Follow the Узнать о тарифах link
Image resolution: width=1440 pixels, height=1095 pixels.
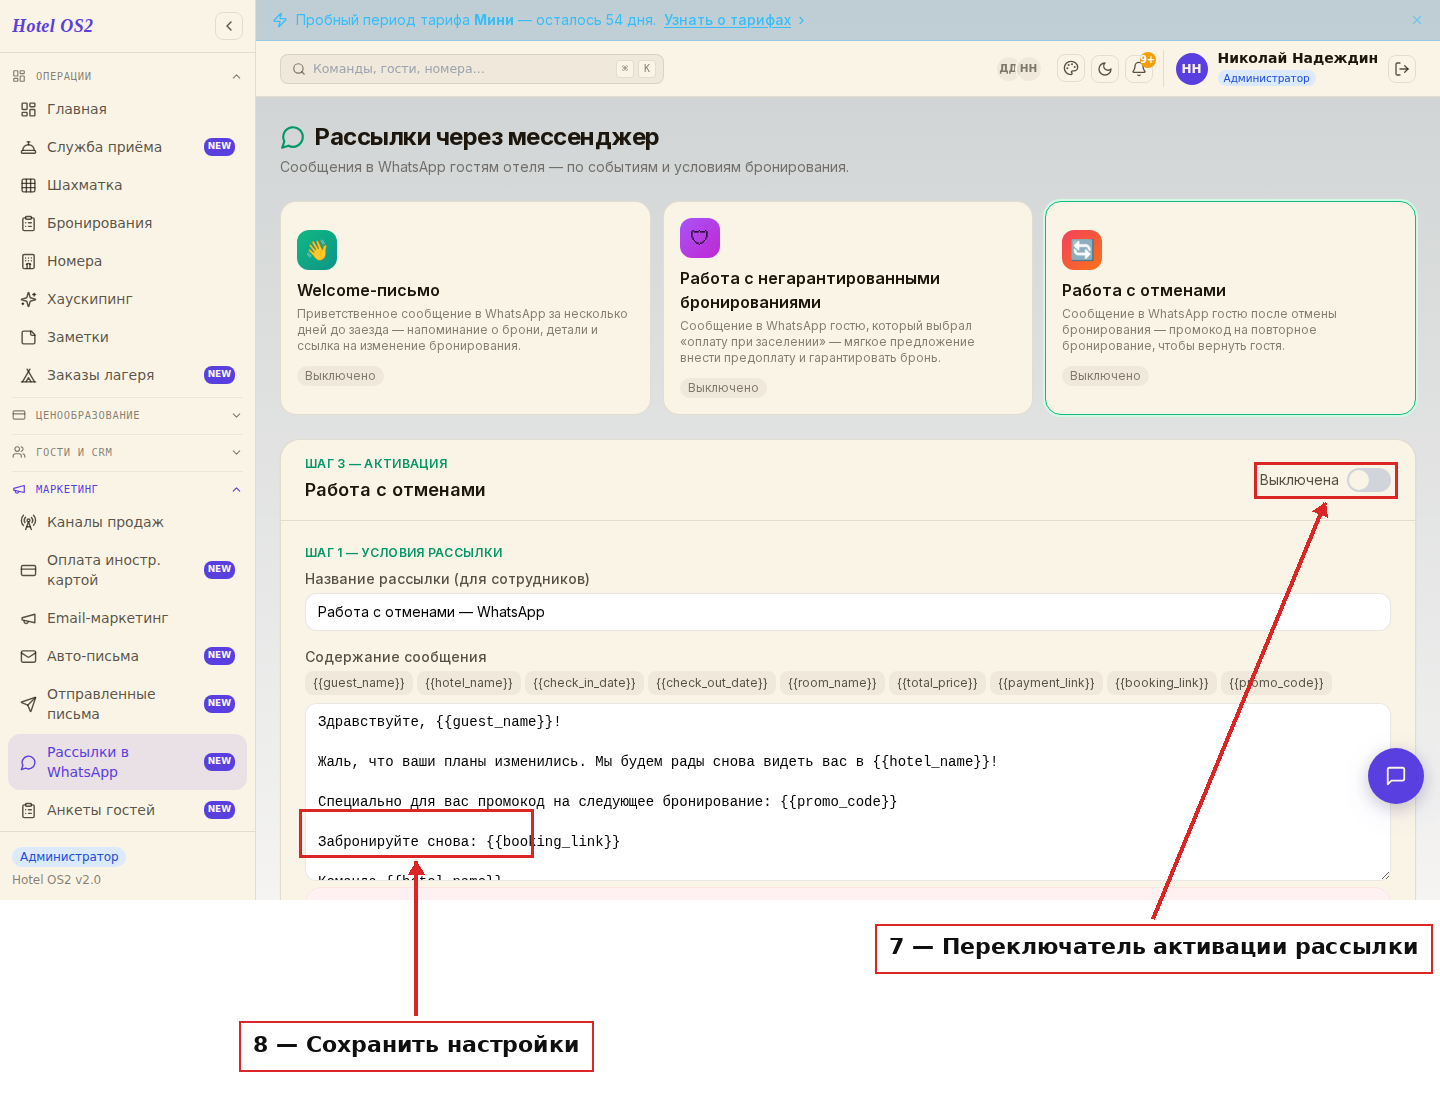coord(727,20)
